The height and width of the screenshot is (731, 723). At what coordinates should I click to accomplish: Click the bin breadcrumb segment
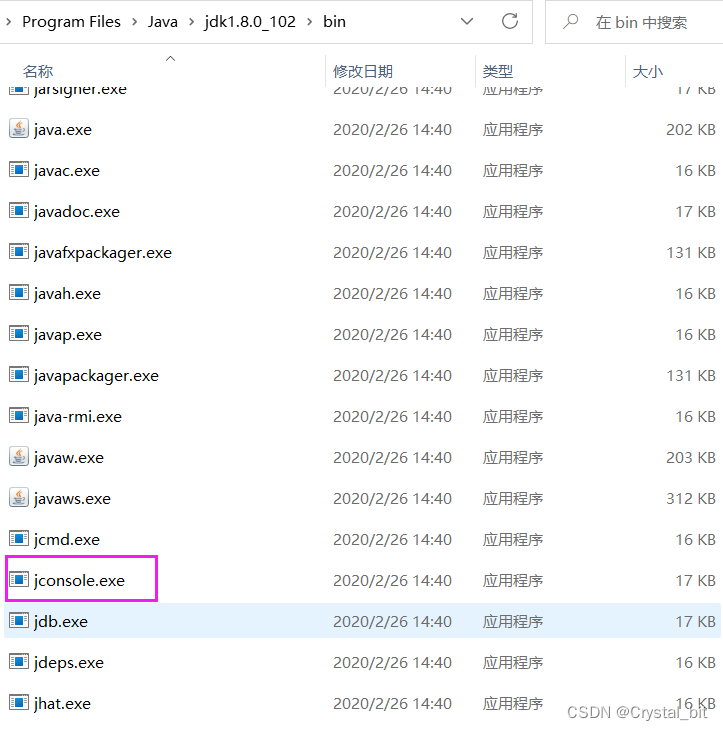(x=334, y=22)
